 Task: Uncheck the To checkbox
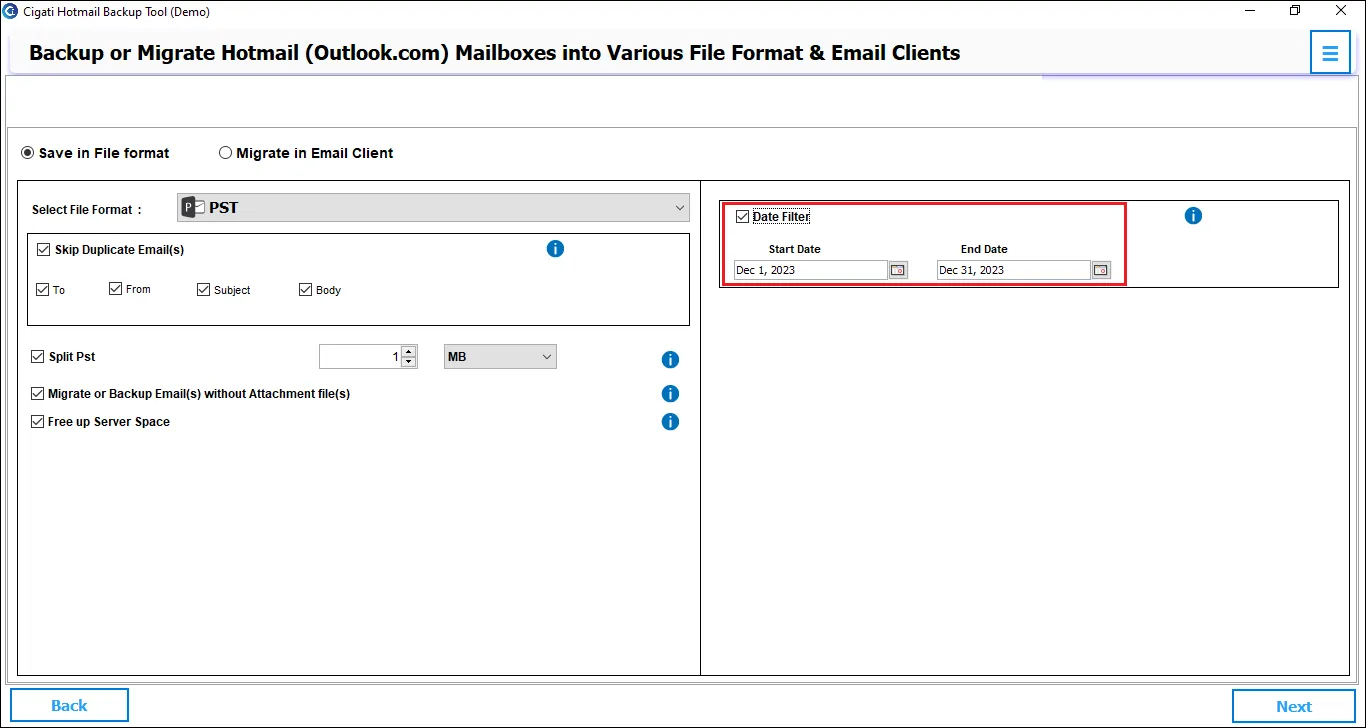42,290
